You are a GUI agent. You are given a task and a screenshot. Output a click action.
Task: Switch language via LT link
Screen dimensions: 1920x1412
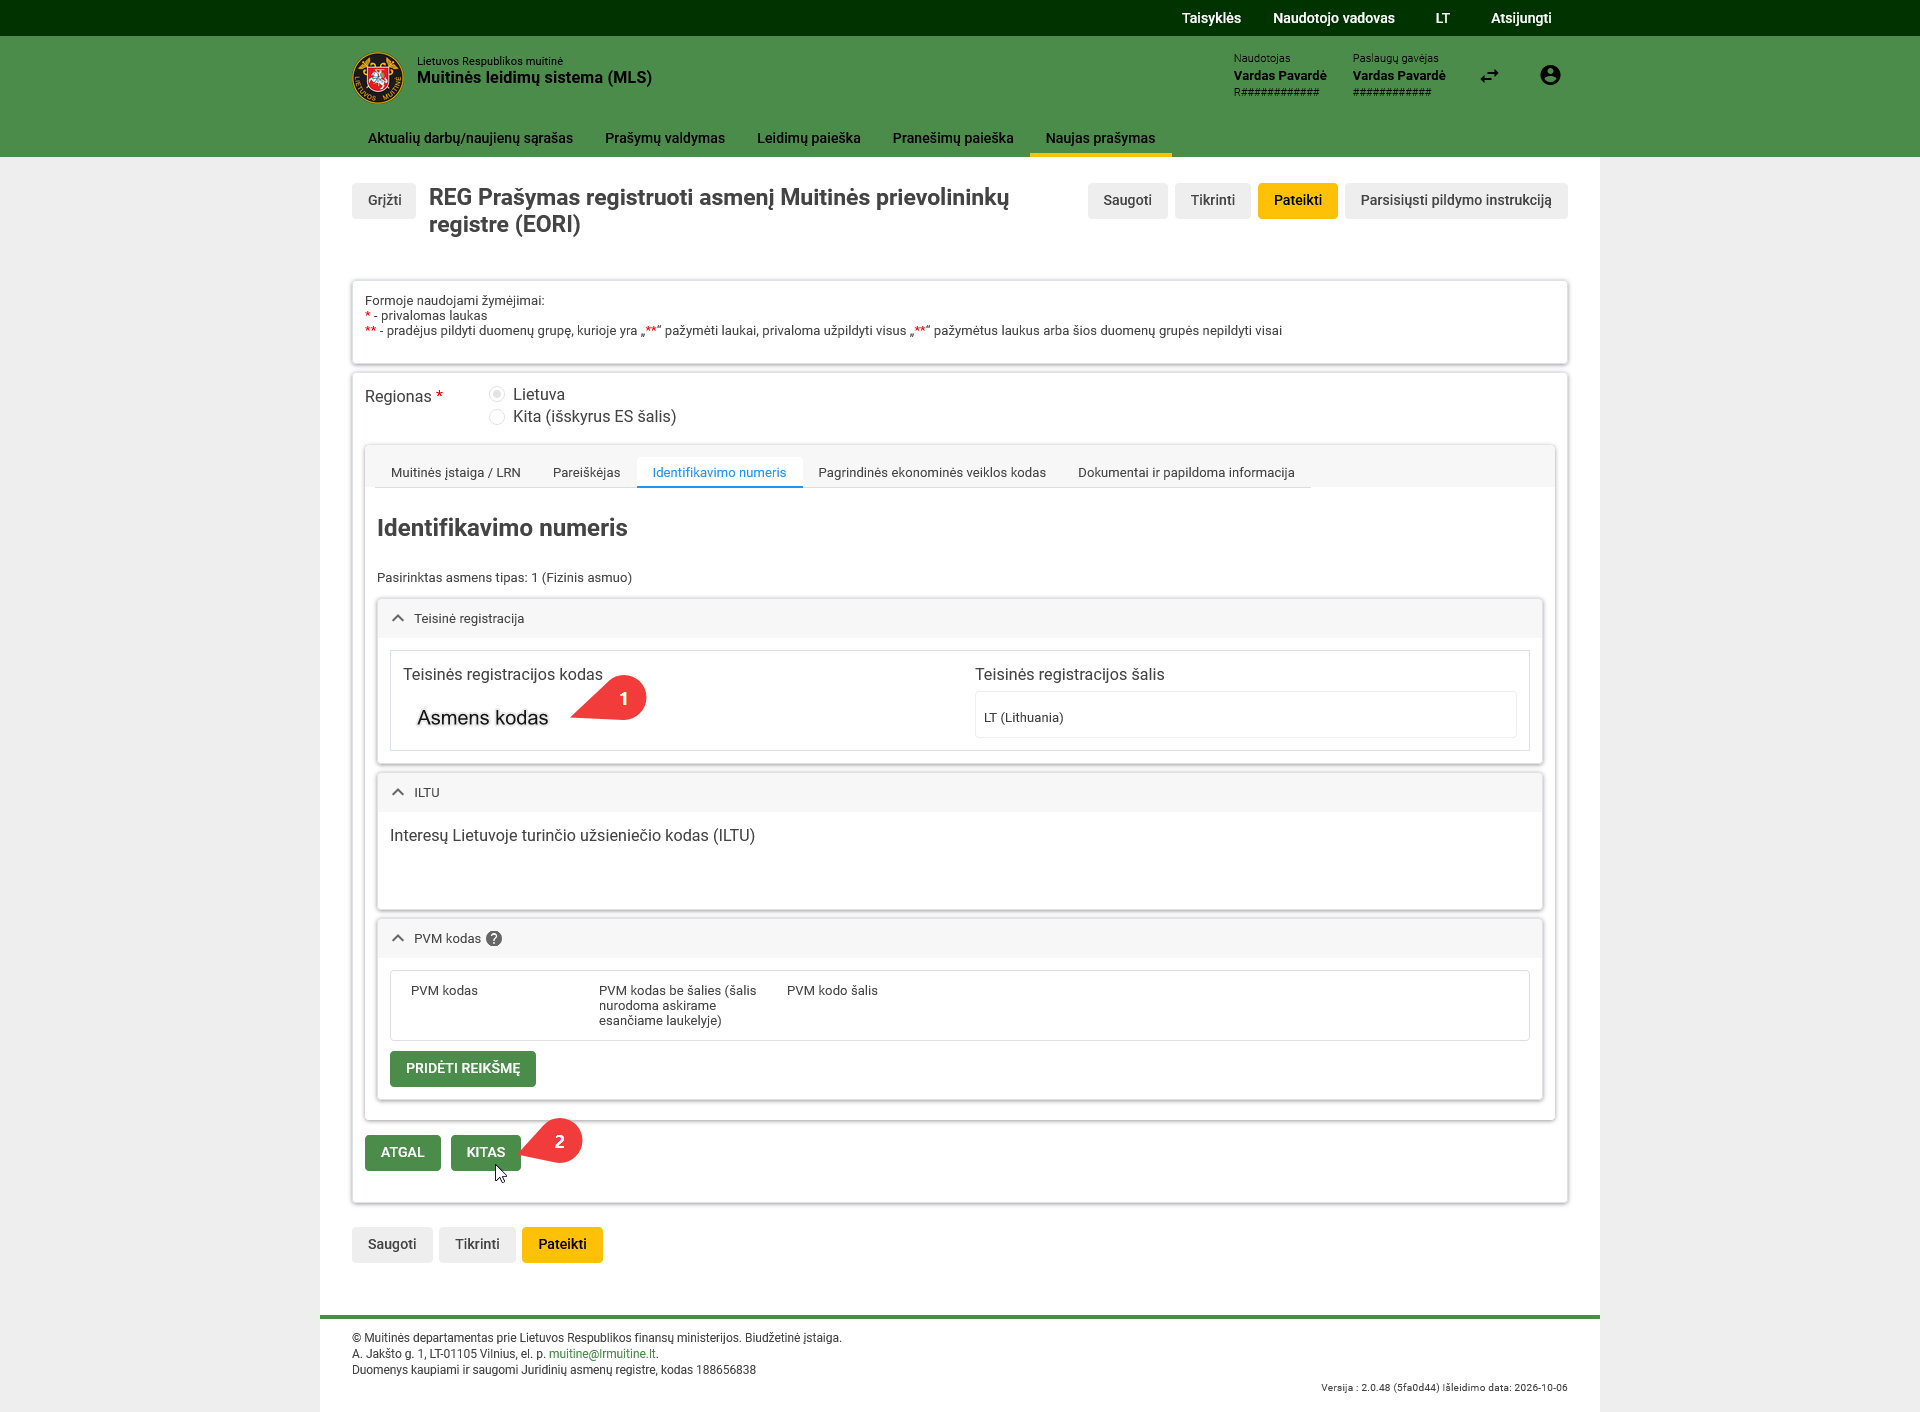pyautogui.click(x=1442, y=18)
